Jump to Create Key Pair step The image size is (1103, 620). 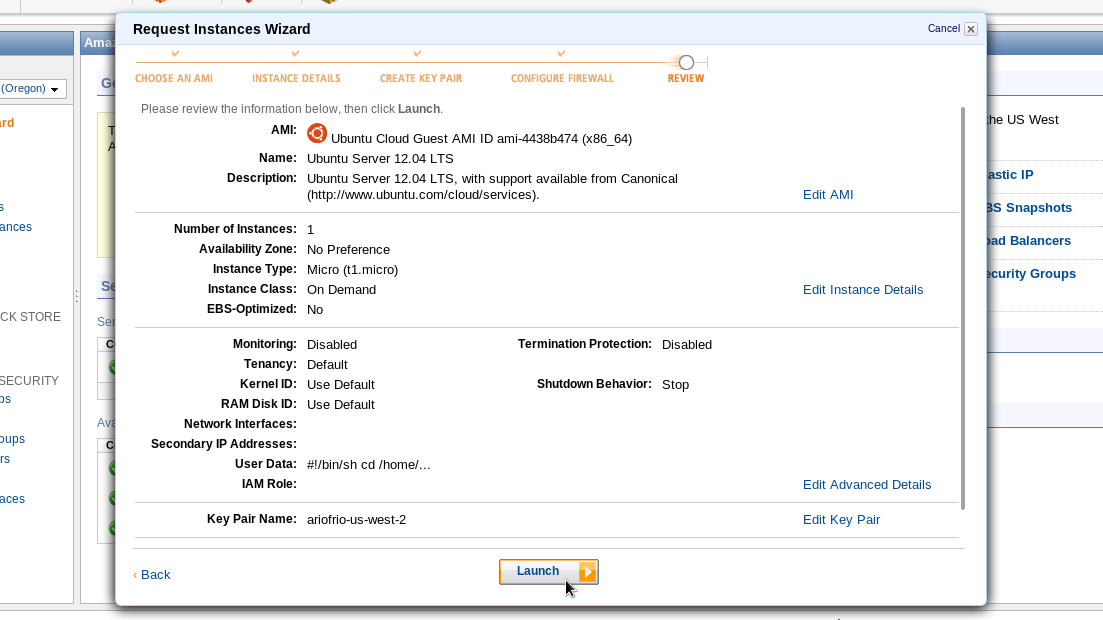tap(421, 78)
